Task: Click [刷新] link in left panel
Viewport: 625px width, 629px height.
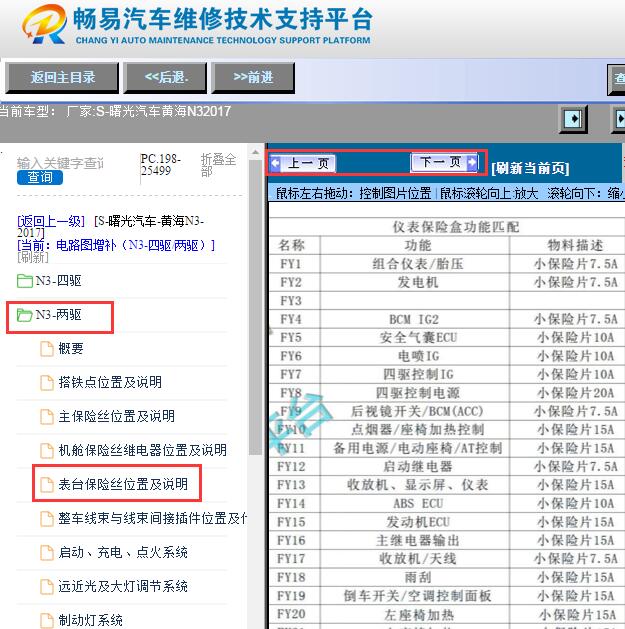Action: click(x=32, y=257)
